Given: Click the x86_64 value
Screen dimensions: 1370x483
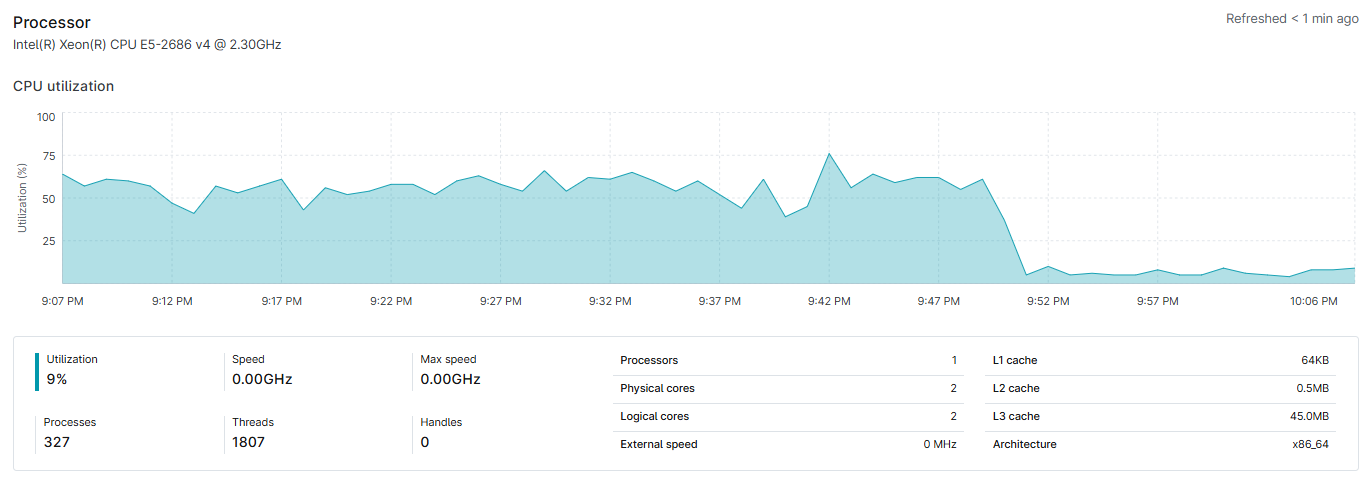Looking at the screenshot, I should tap(1311, 444).
